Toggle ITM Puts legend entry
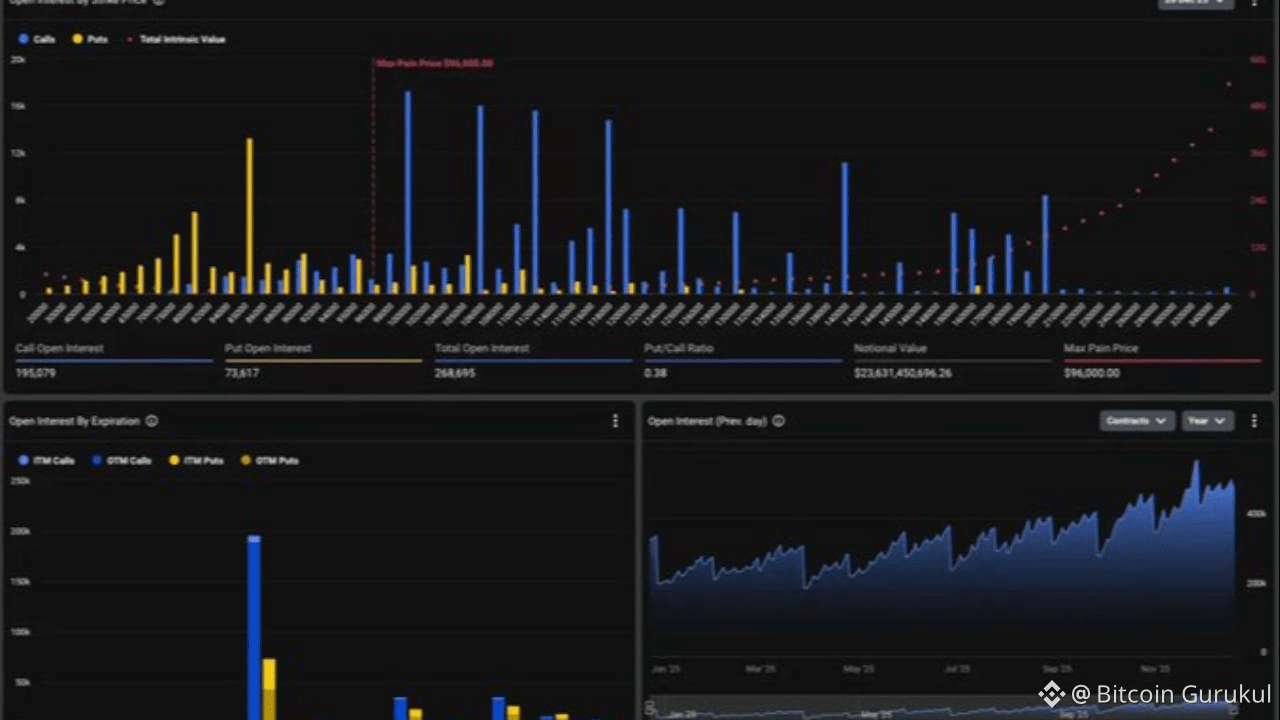Screen dimensions: 1280x720 196,461
